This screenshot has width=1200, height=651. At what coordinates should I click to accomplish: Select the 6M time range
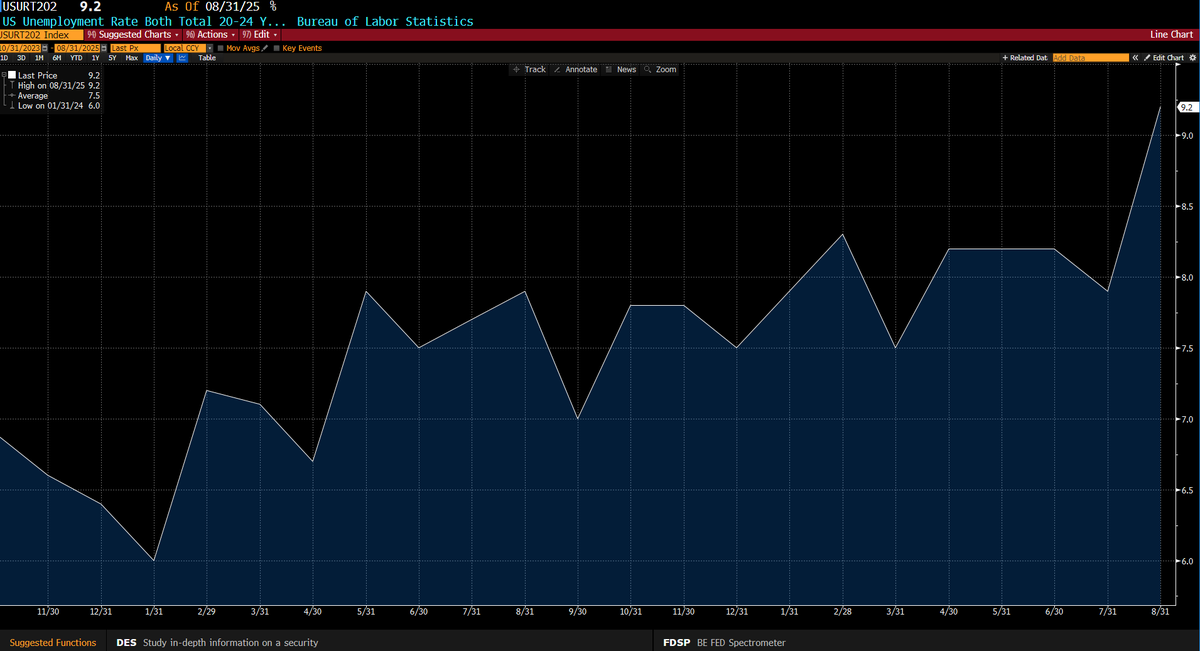[57, 58]
